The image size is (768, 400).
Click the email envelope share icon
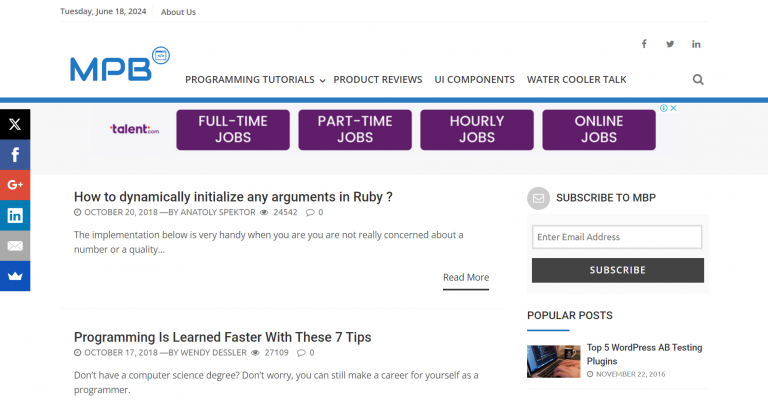15,245
